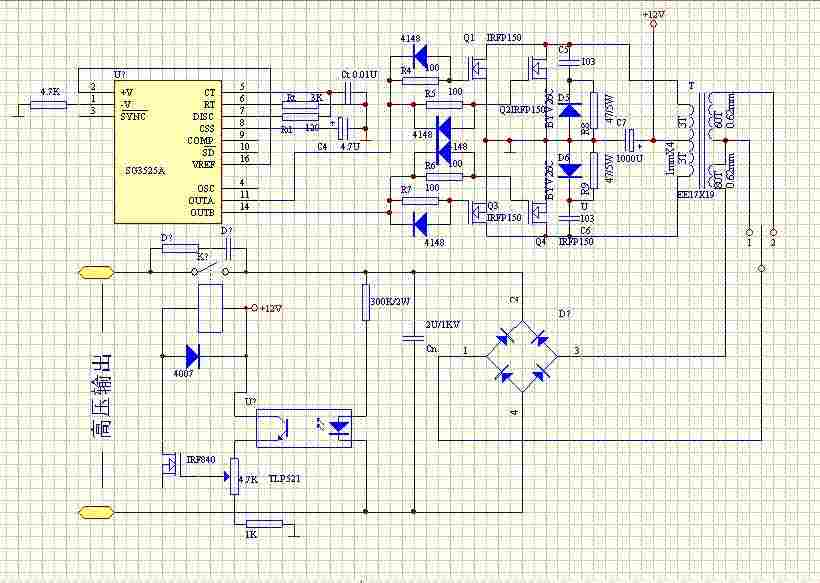Select the yellow SG3525A chip body
The height and width of the screenshot is (583, 820).
(168, 152)
